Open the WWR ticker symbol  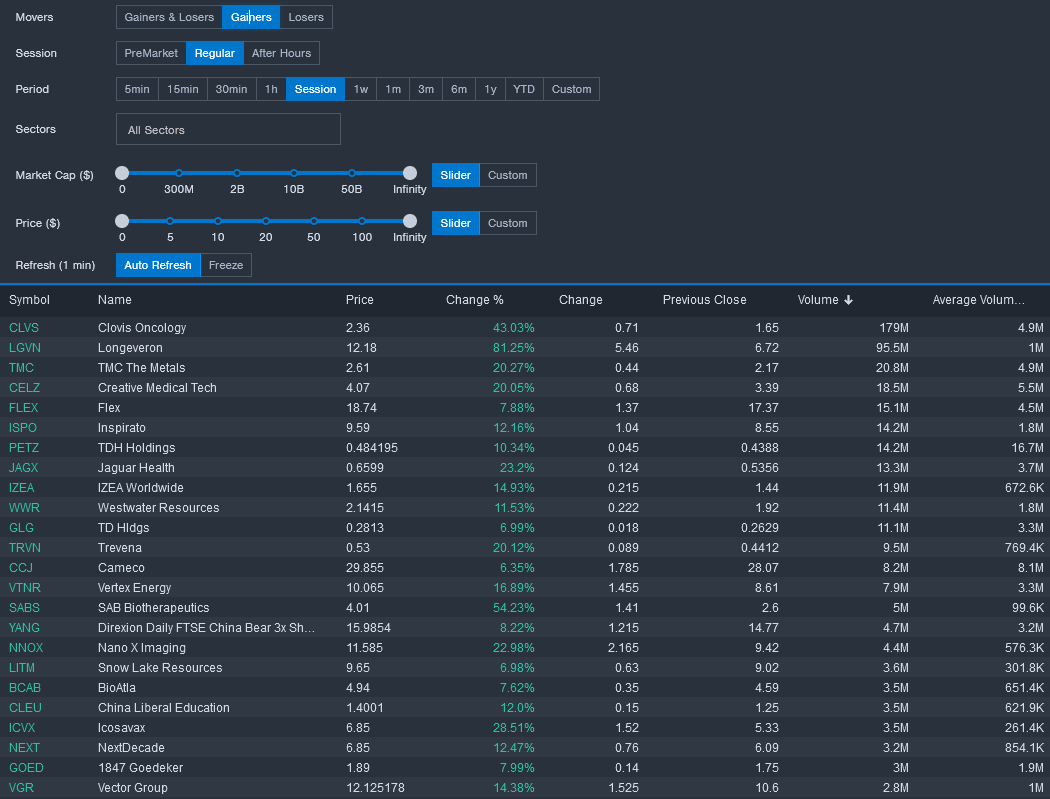click(24, 508)
